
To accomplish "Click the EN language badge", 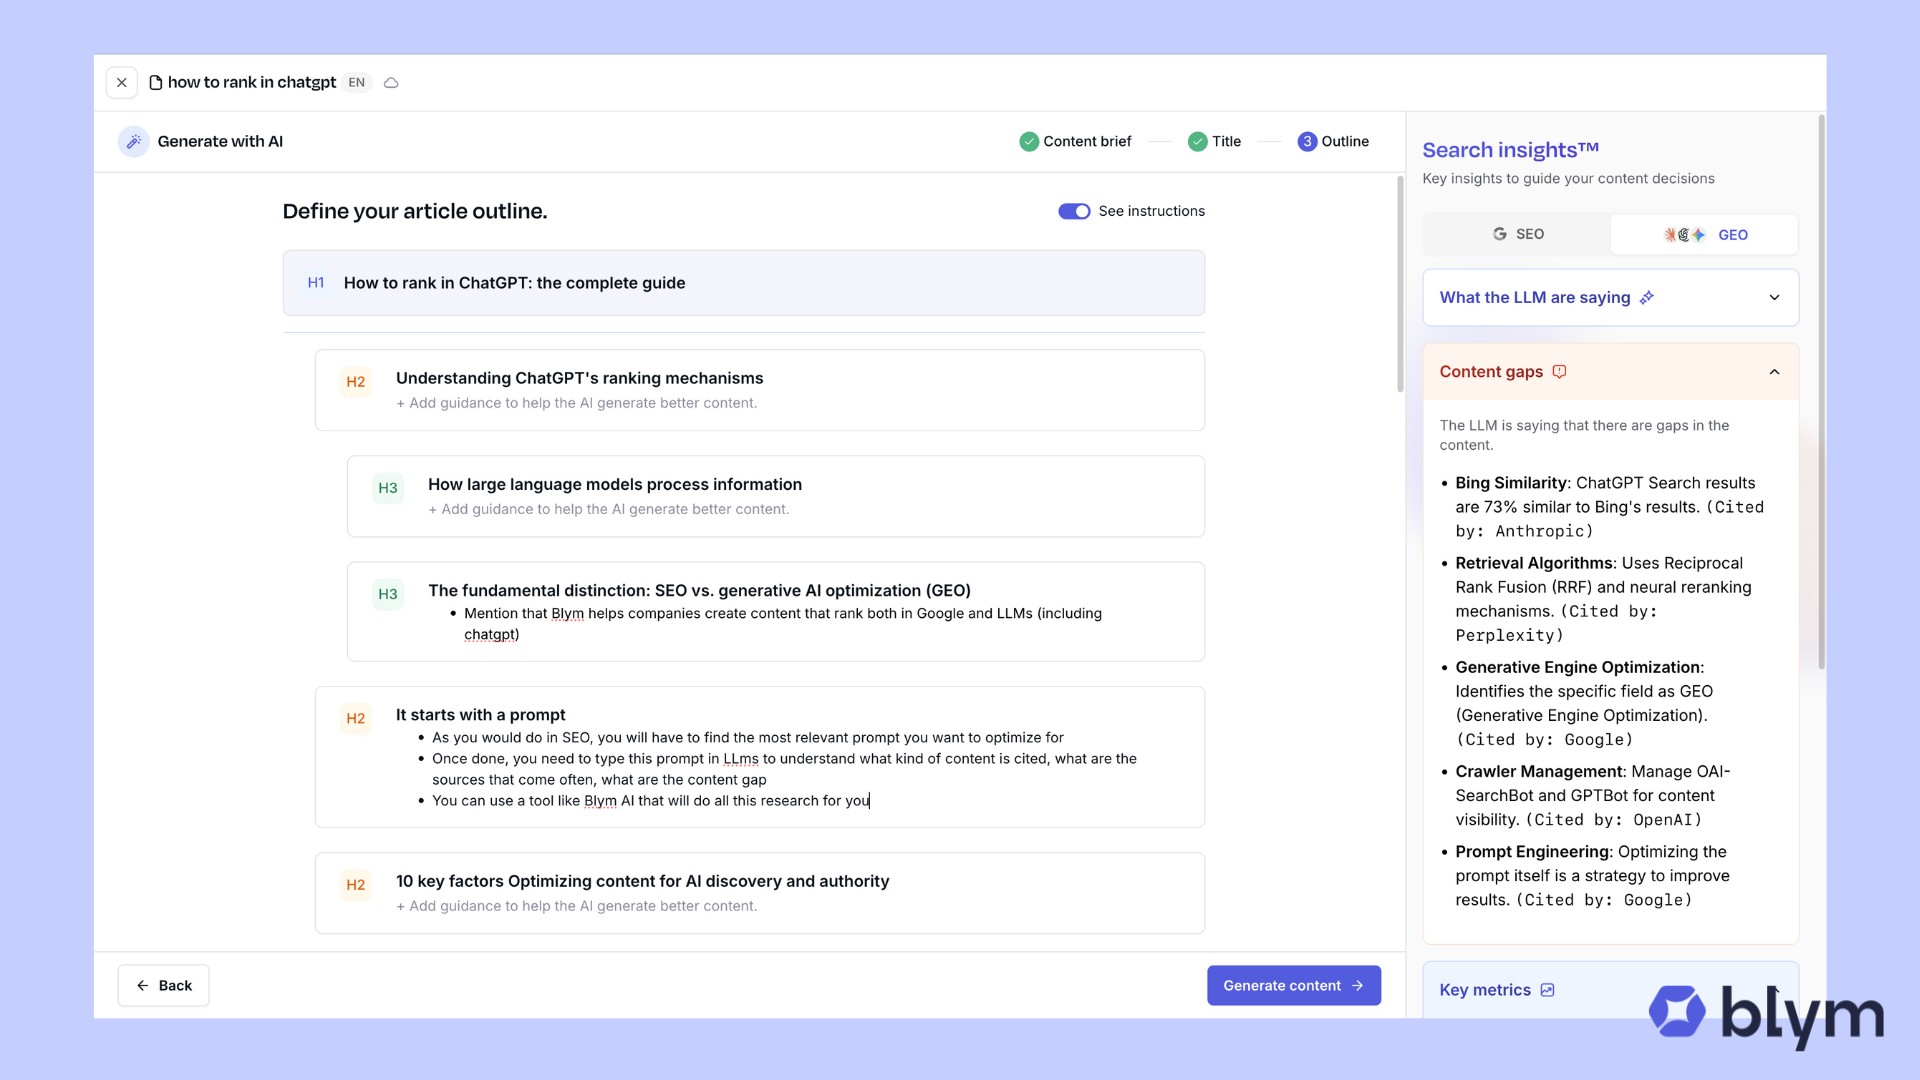I will (357, 83).
